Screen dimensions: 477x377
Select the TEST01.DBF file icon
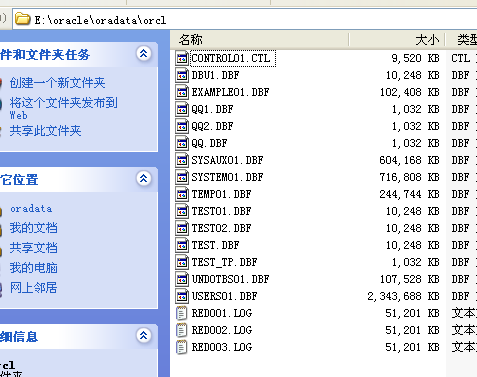click(x=182, y=211)
